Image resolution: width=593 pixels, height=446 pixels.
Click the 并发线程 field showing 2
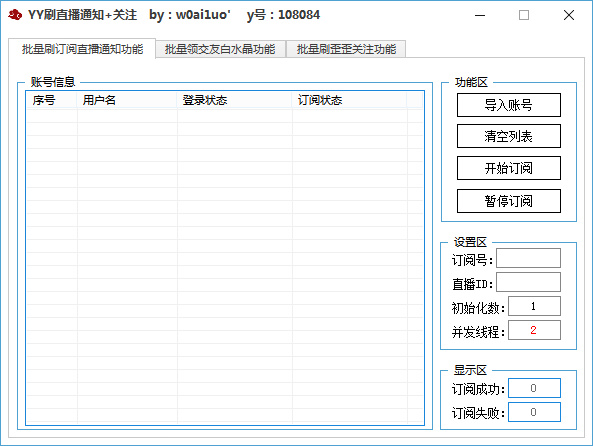[534, 330]
